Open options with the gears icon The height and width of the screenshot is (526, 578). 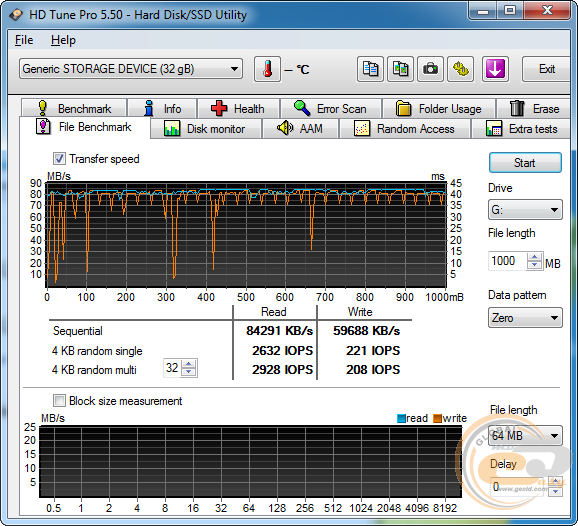click(x=460, y=69)
